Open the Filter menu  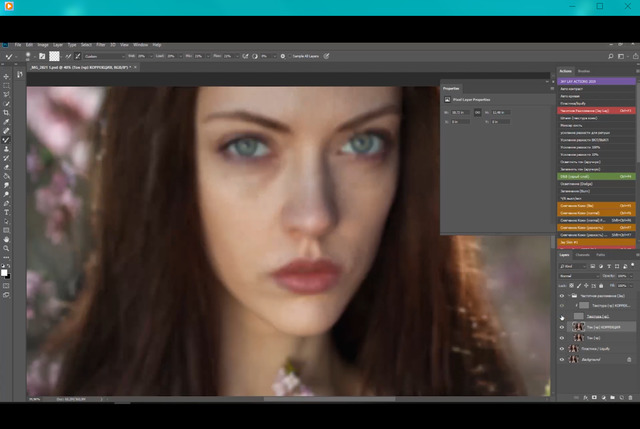(100, 45)
